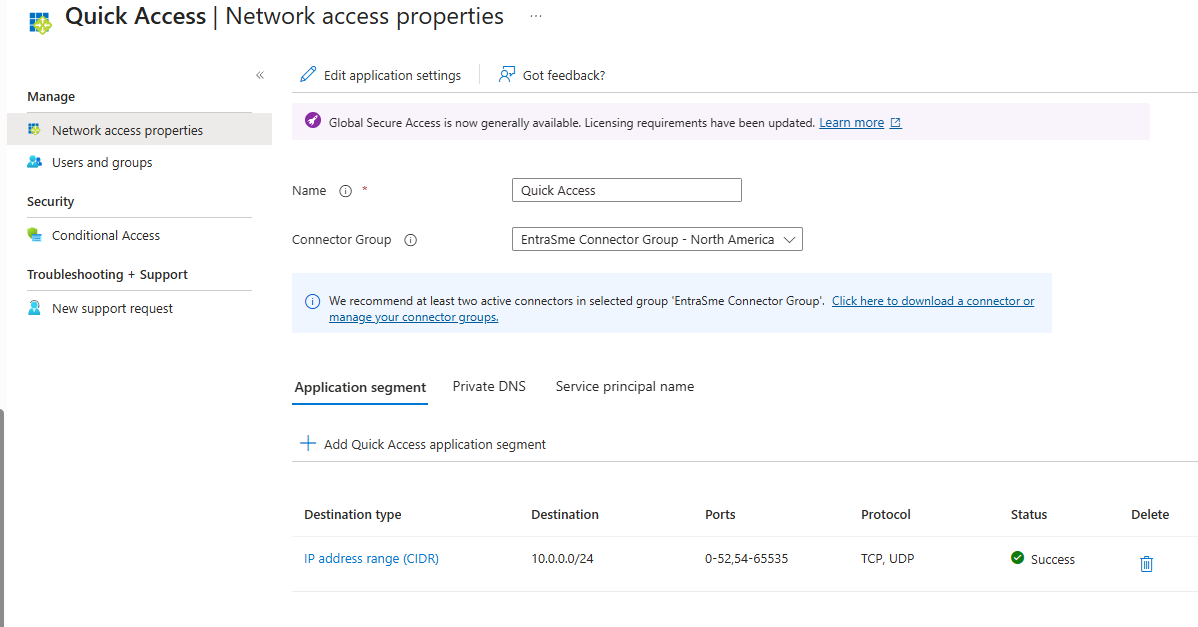Viewport: 1198px width, 627px height.
Task: Click the Status column header
Action: point(1028,515)
